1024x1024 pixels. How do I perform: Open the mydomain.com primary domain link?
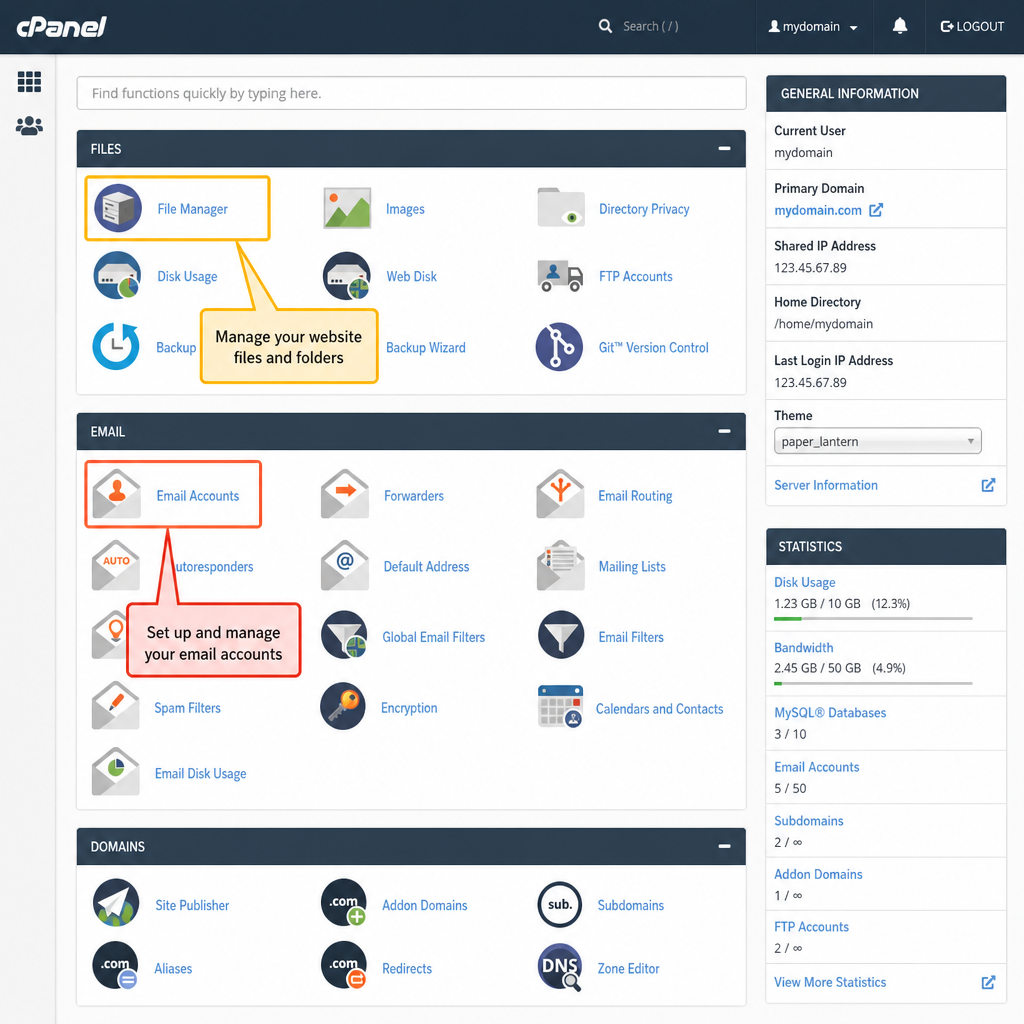tap(818, 210)
